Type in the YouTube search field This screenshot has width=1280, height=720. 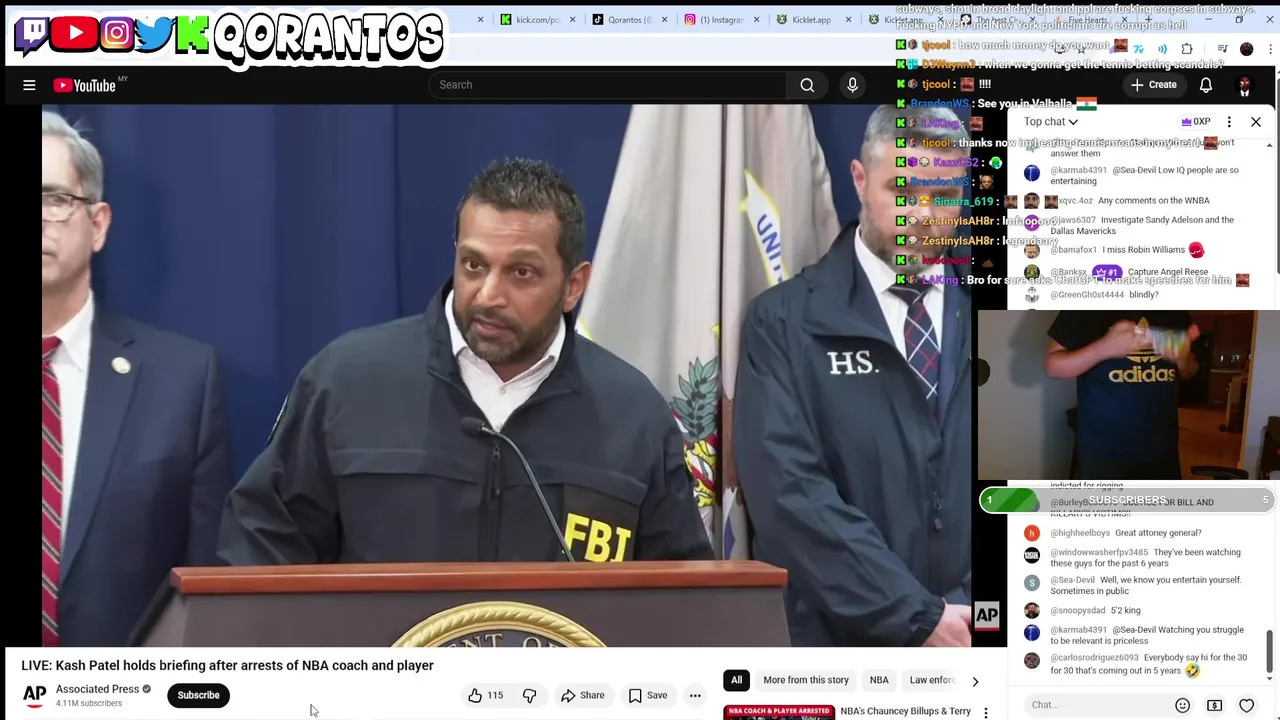tap(609, 85)
